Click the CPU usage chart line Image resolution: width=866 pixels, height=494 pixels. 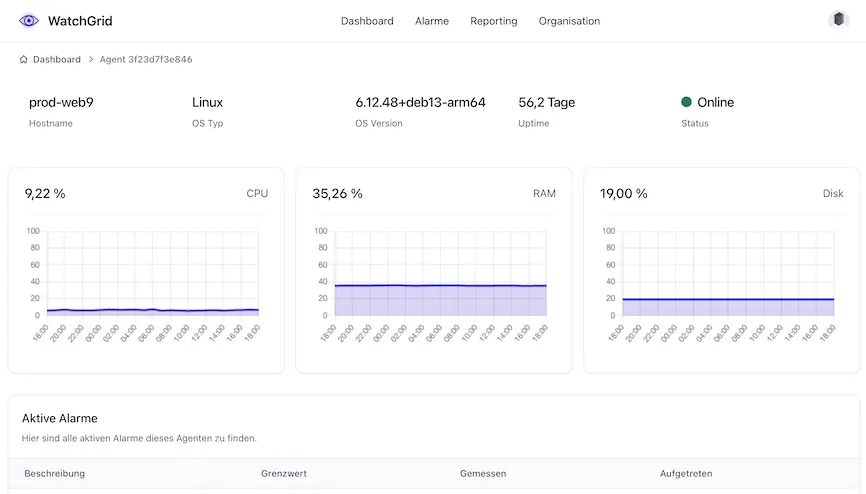(x=152, y=310)
